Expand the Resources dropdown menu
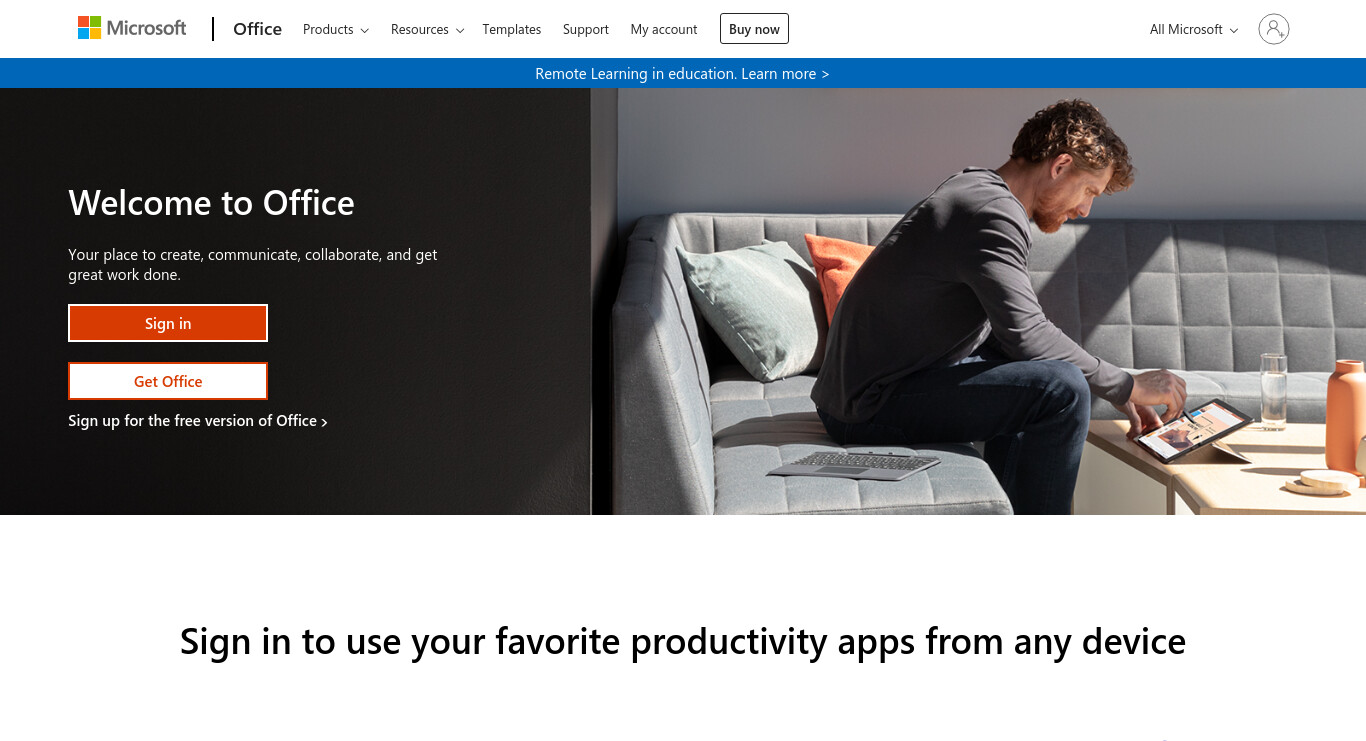The image size is (1366, 741). coord(427,29)
